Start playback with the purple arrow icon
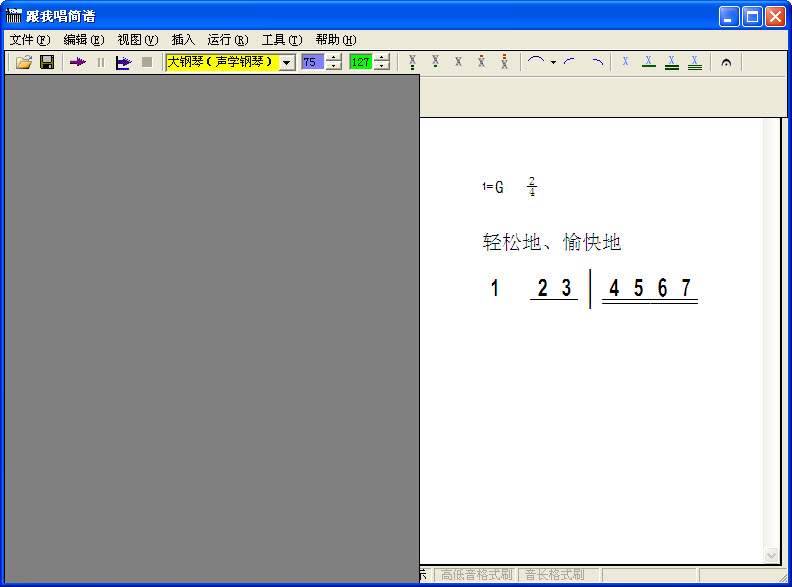The width and height of the screenshot is (792, 587). tap(78, 62)
